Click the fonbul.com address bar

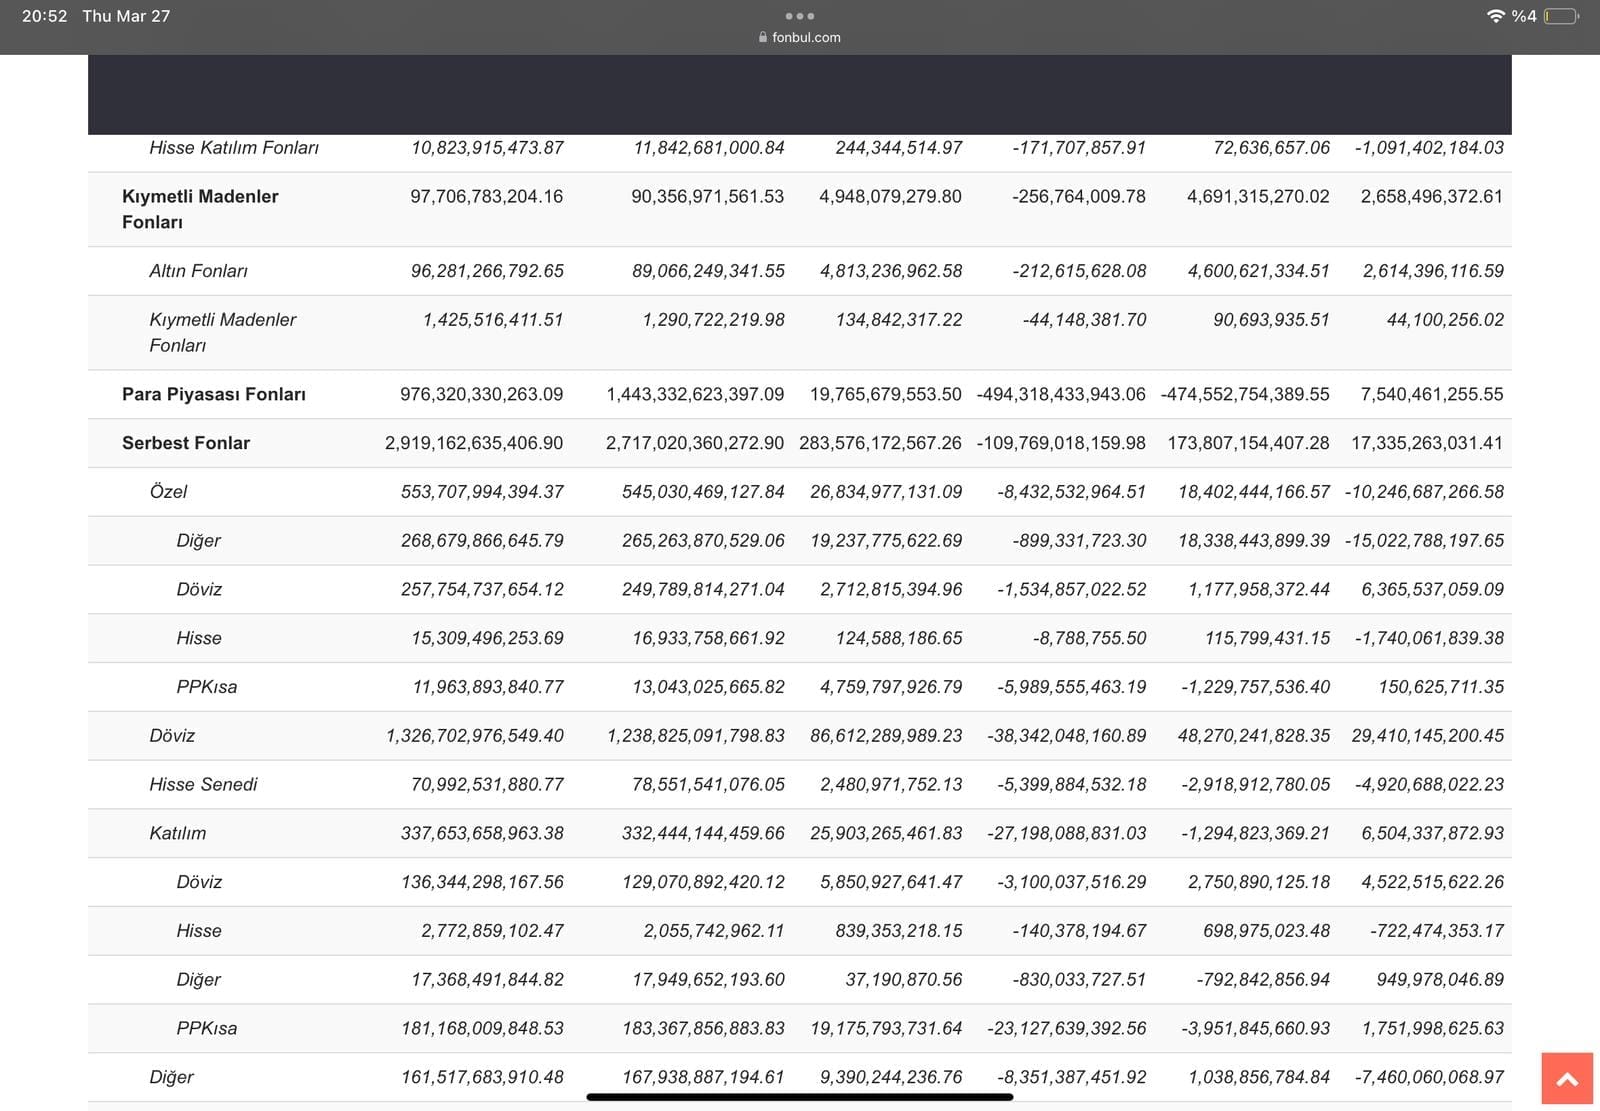click(806, 37)
